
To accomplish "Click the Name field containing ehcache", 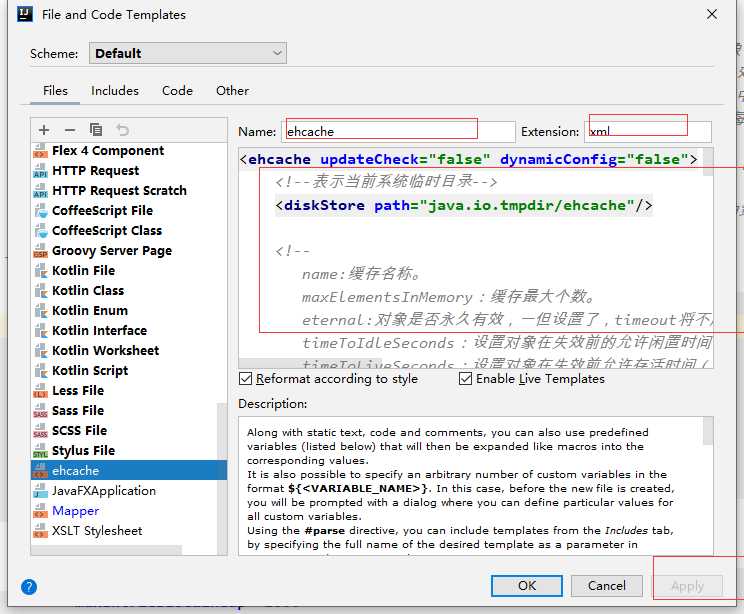I will click(x=399, y=131).
